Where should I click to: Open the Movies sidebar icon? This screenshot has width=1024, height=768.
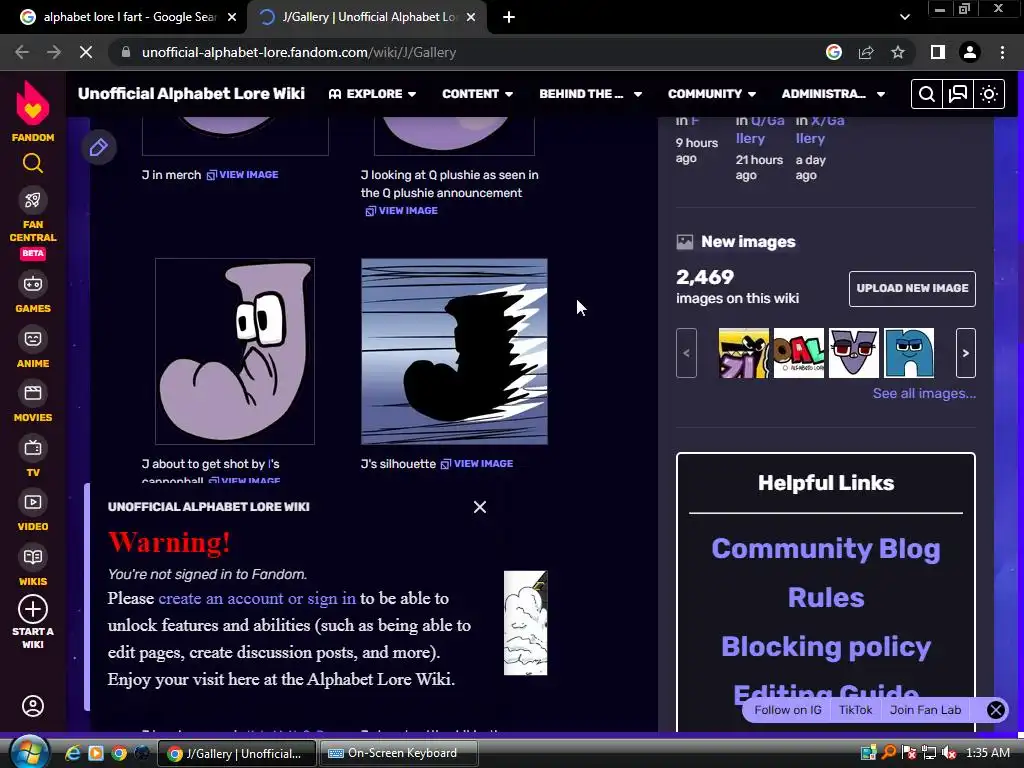(33, 393)
